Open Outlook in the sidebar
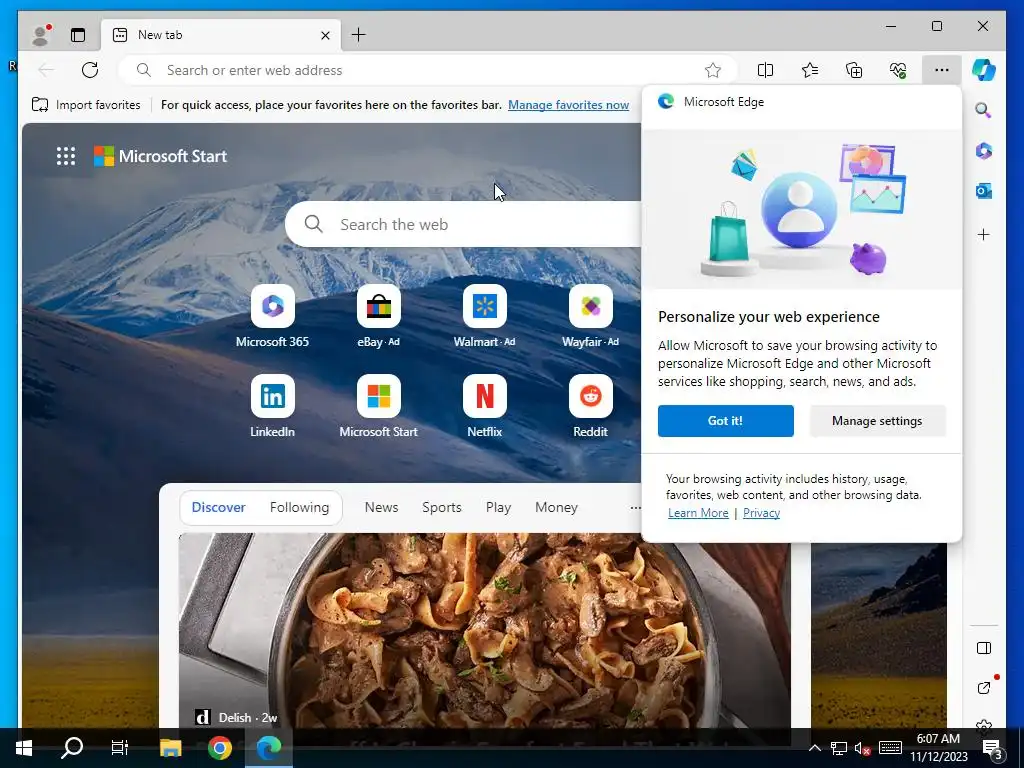Image resolution: width=1024 pixels, height=768 pixels. 984,191
